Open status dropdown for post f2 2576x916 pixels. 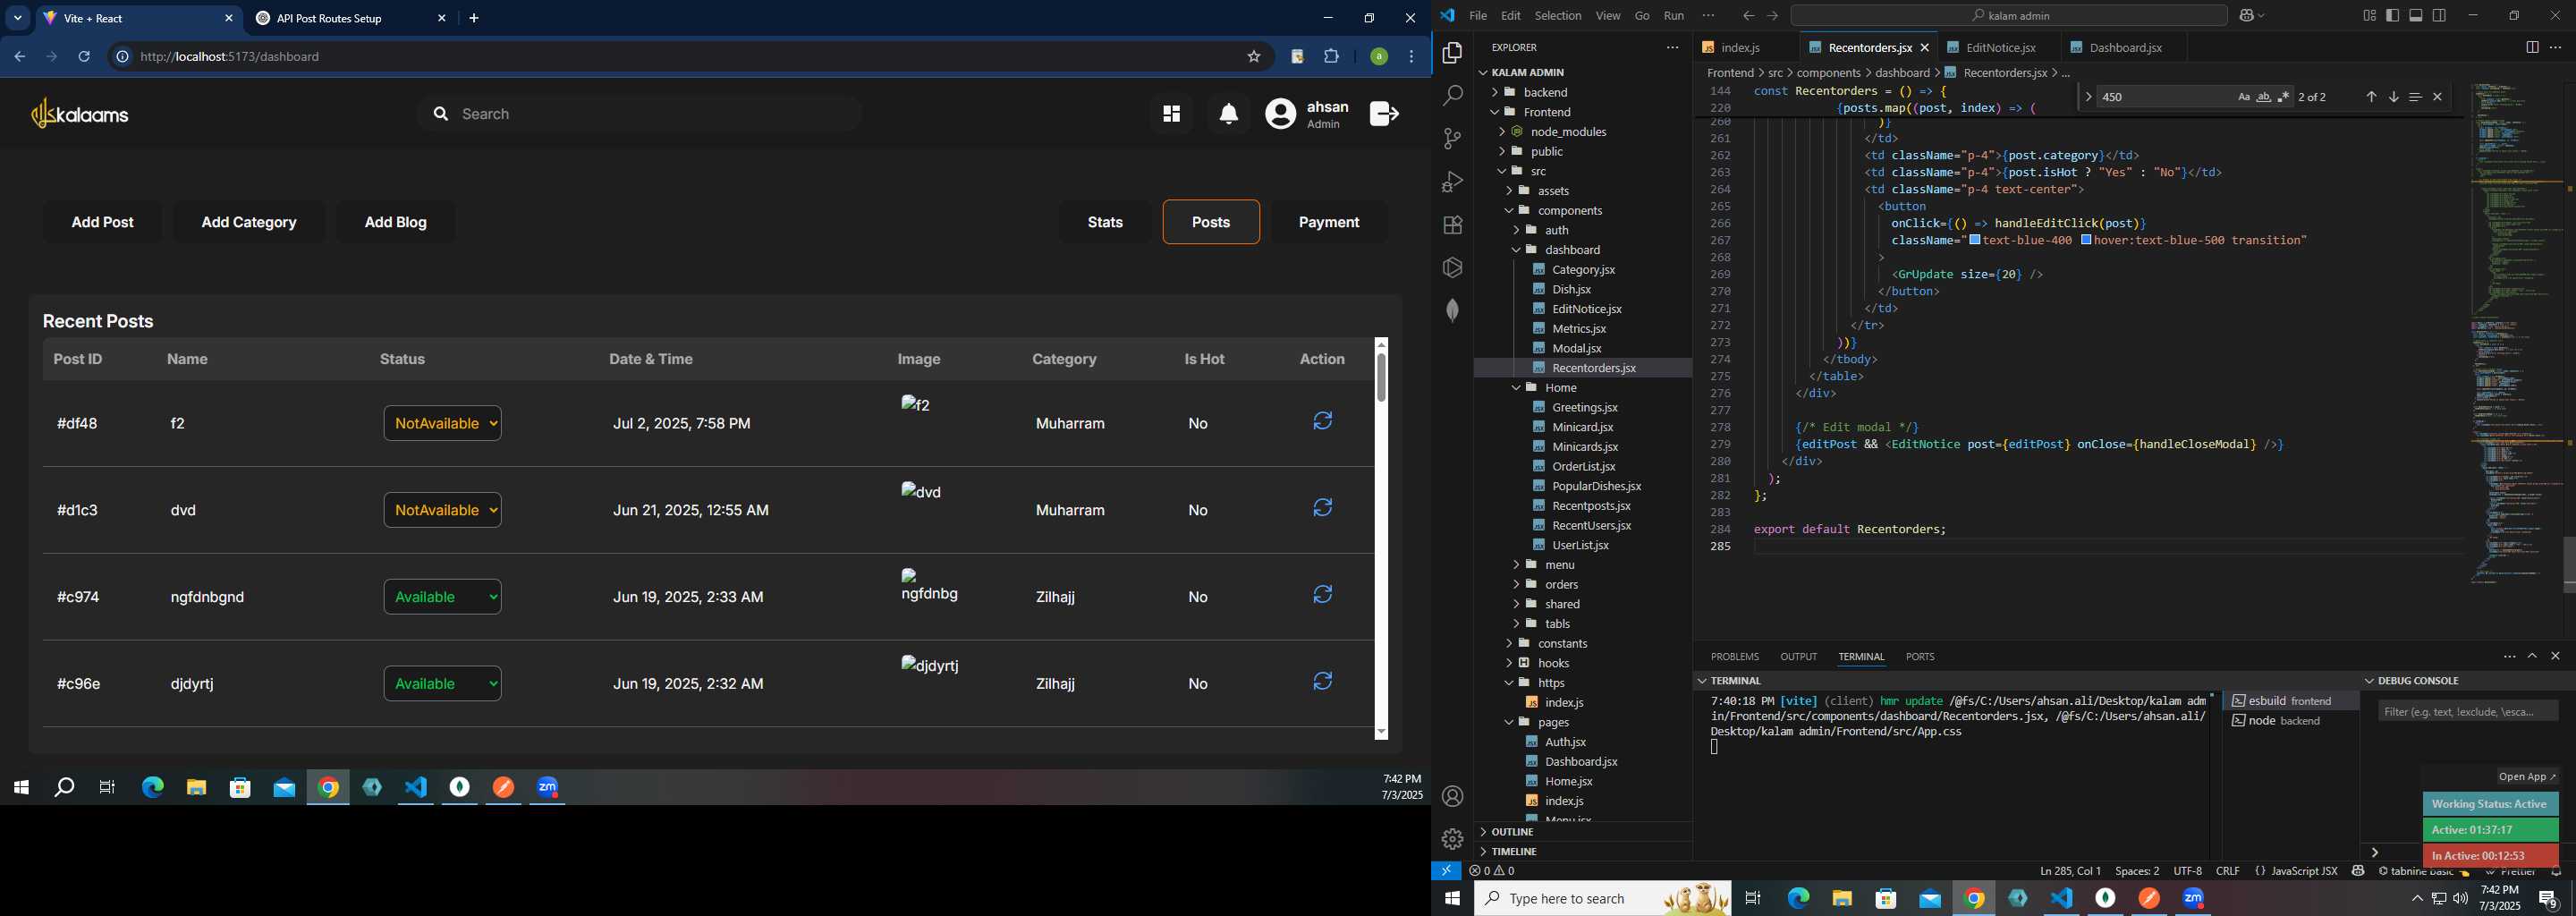point(442,423)
